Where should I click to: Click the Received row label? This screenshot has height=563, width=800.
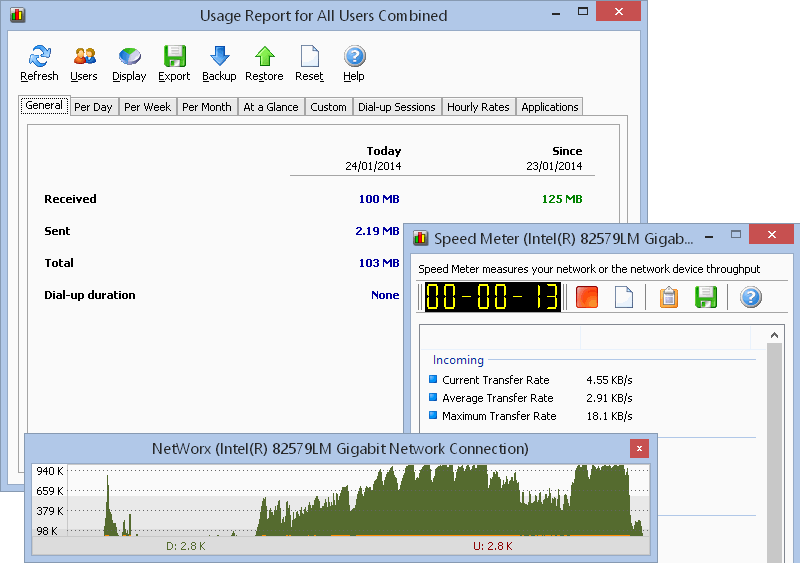point(70,199)
